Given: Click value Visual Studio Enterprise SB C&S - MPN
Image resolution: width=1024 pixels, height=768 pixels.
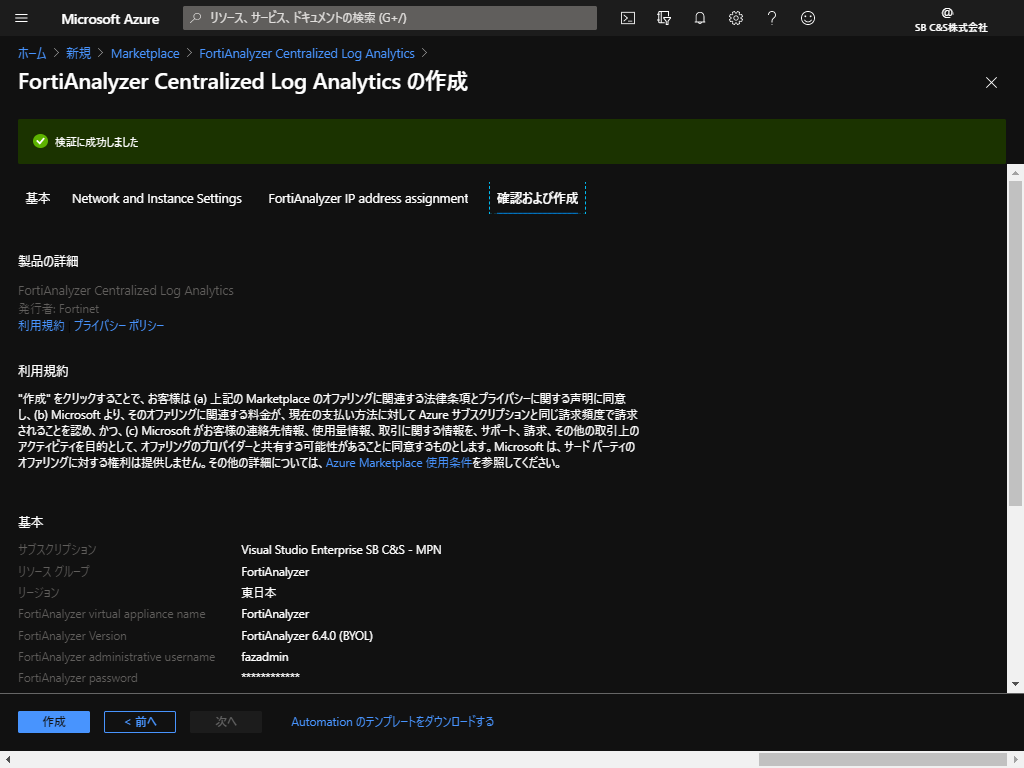Looking at the screenshot, I should 341,550.
